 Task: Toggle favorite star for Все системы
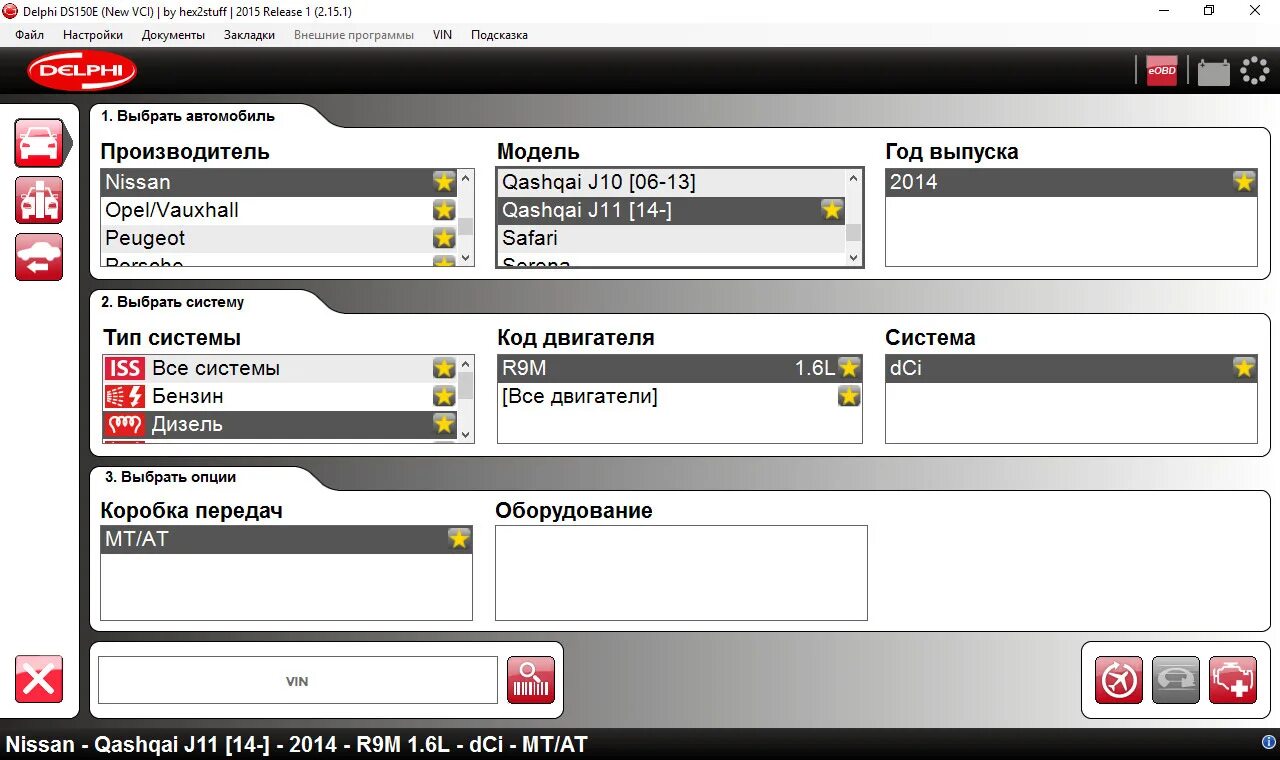[444, 368]
